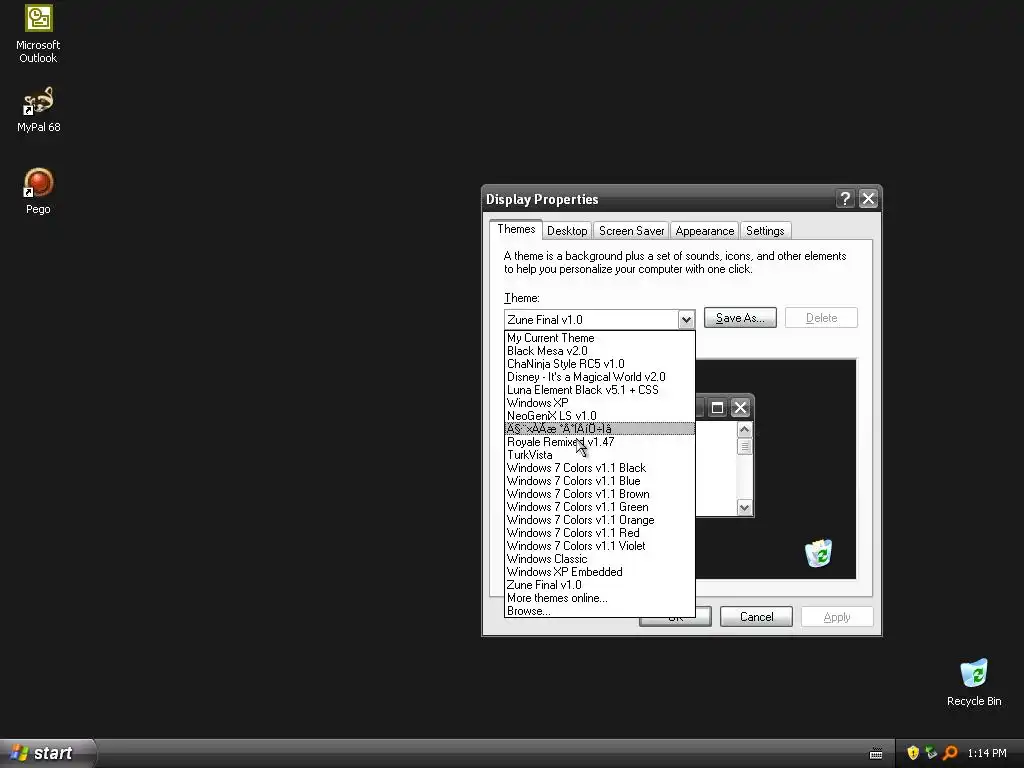Click the taskbar clock showing 1:14 PM

click(x=987, y=754)
